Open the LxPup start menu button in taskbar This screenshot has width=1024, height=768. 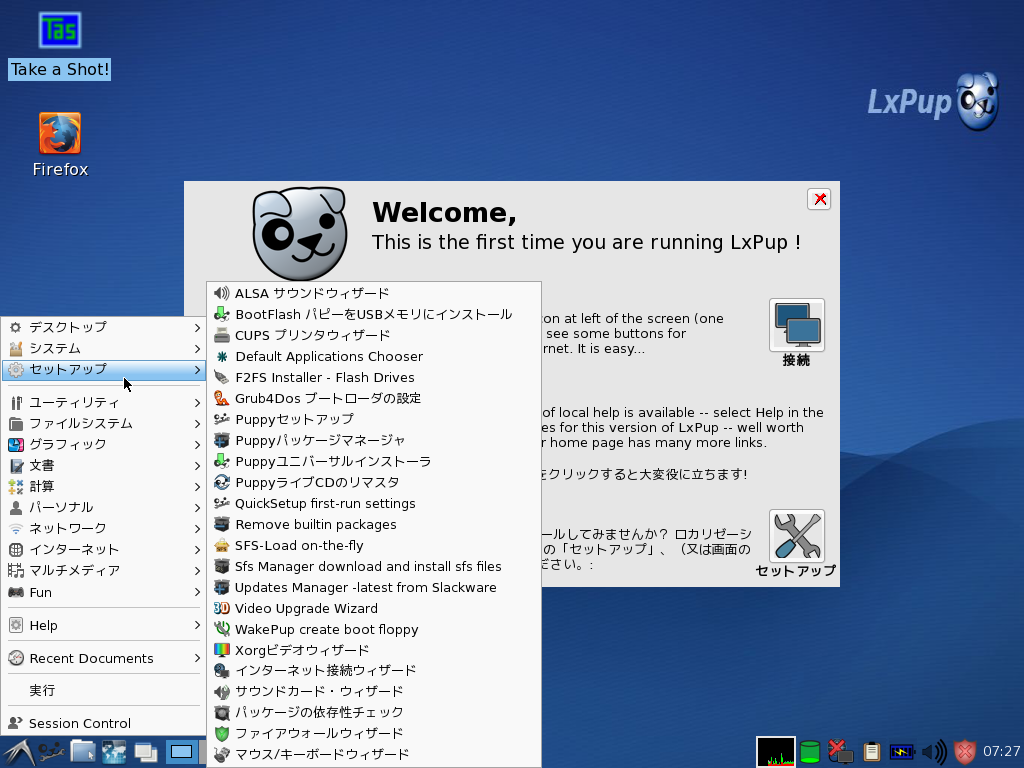point(18,752)
